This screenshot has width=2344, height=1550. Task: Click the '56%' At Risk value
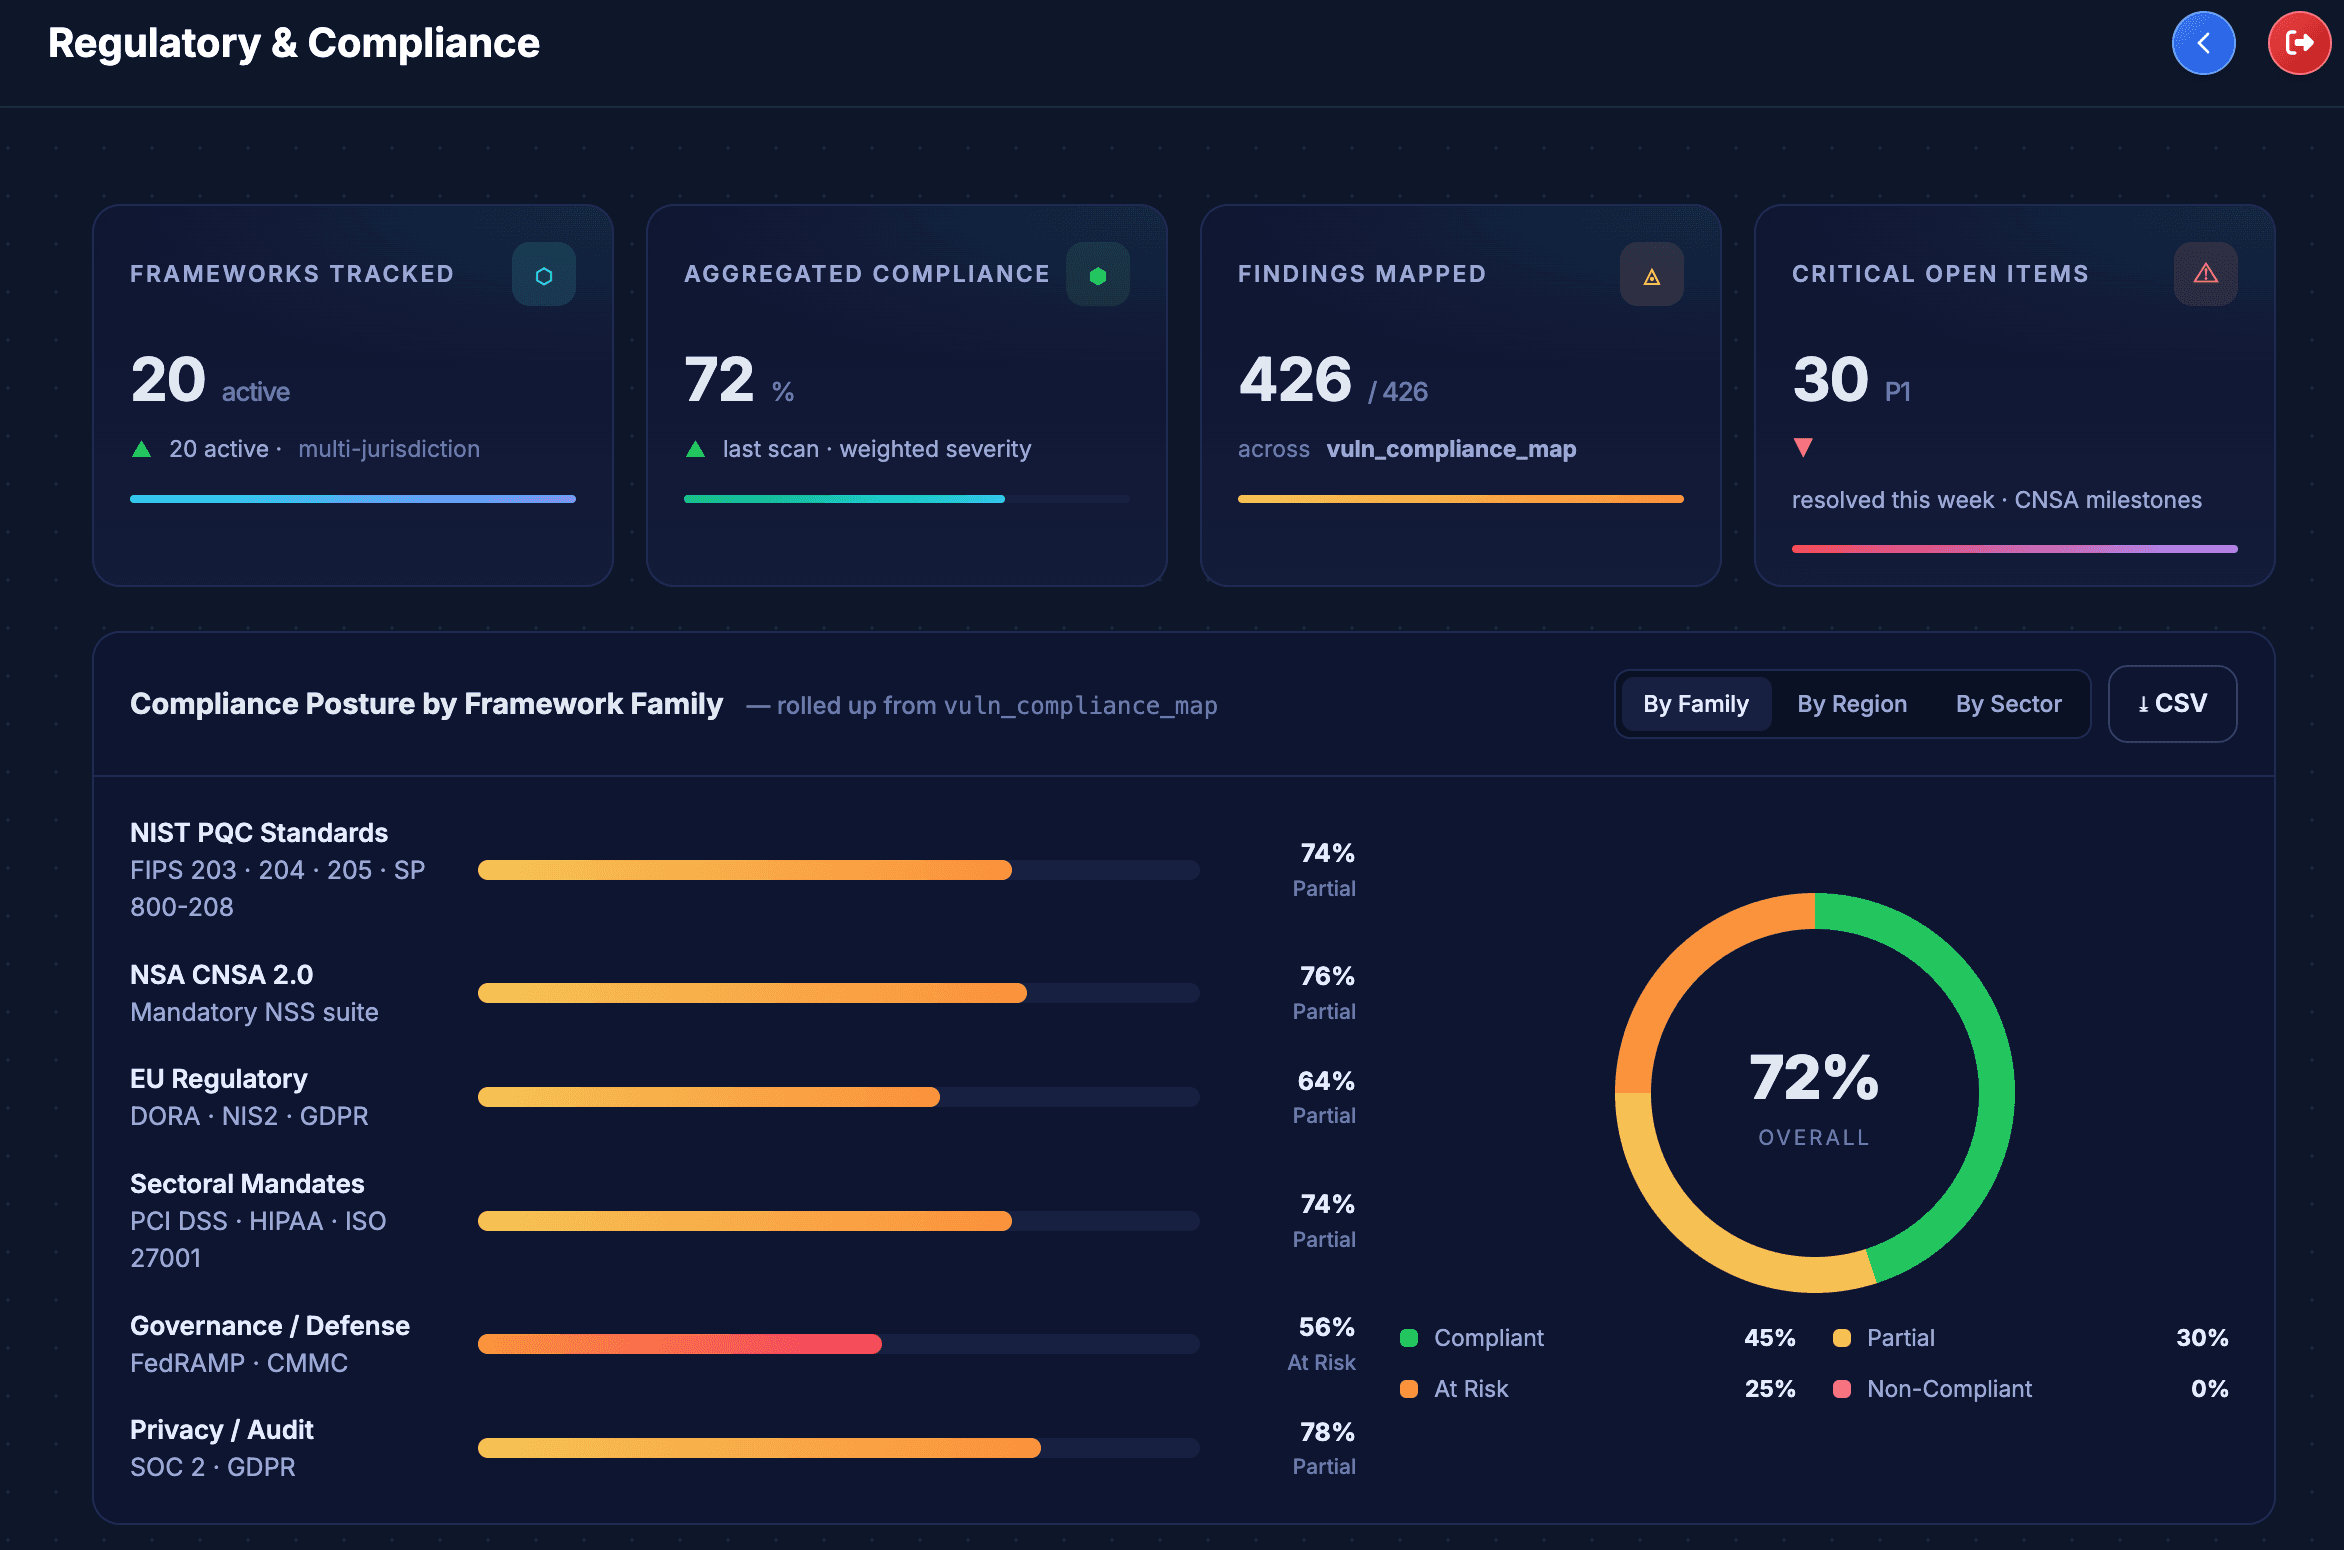(1326, 1327)
